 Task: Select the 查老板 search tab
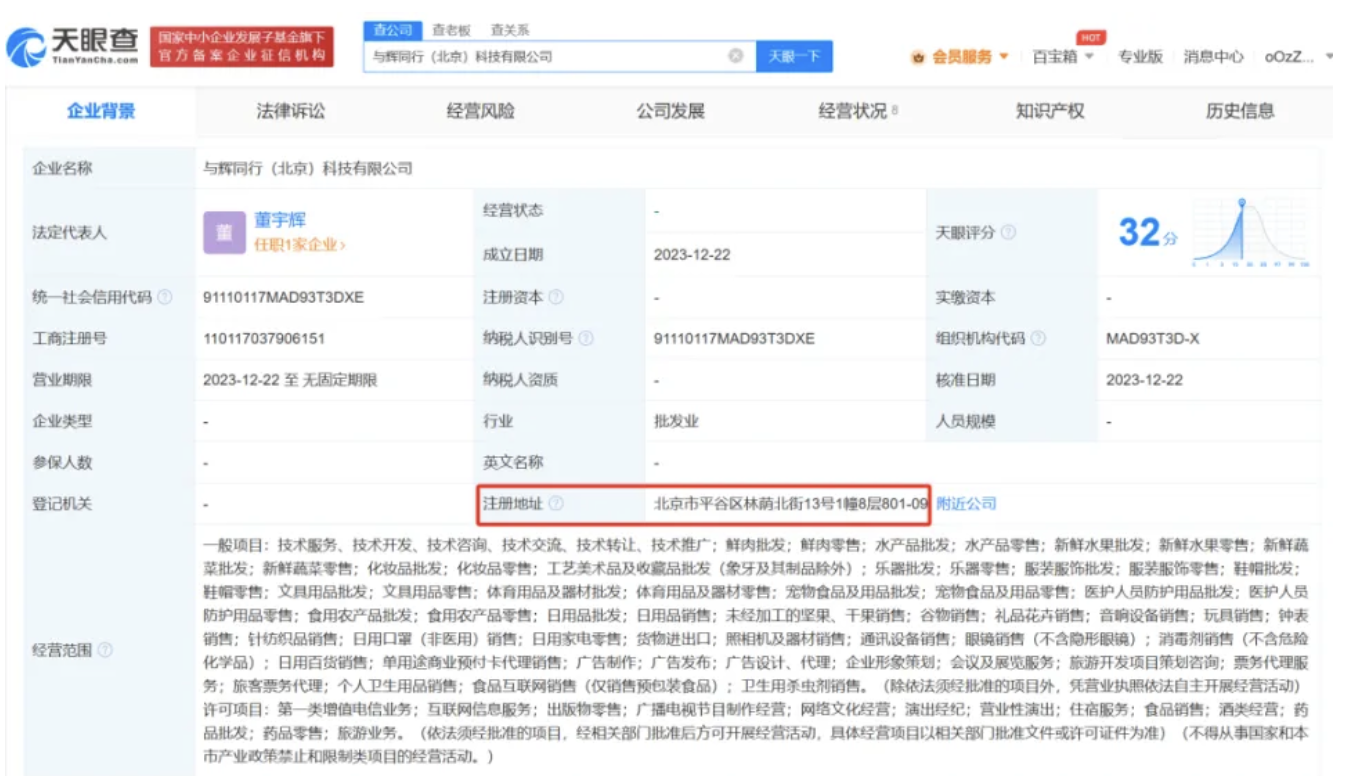450,31
